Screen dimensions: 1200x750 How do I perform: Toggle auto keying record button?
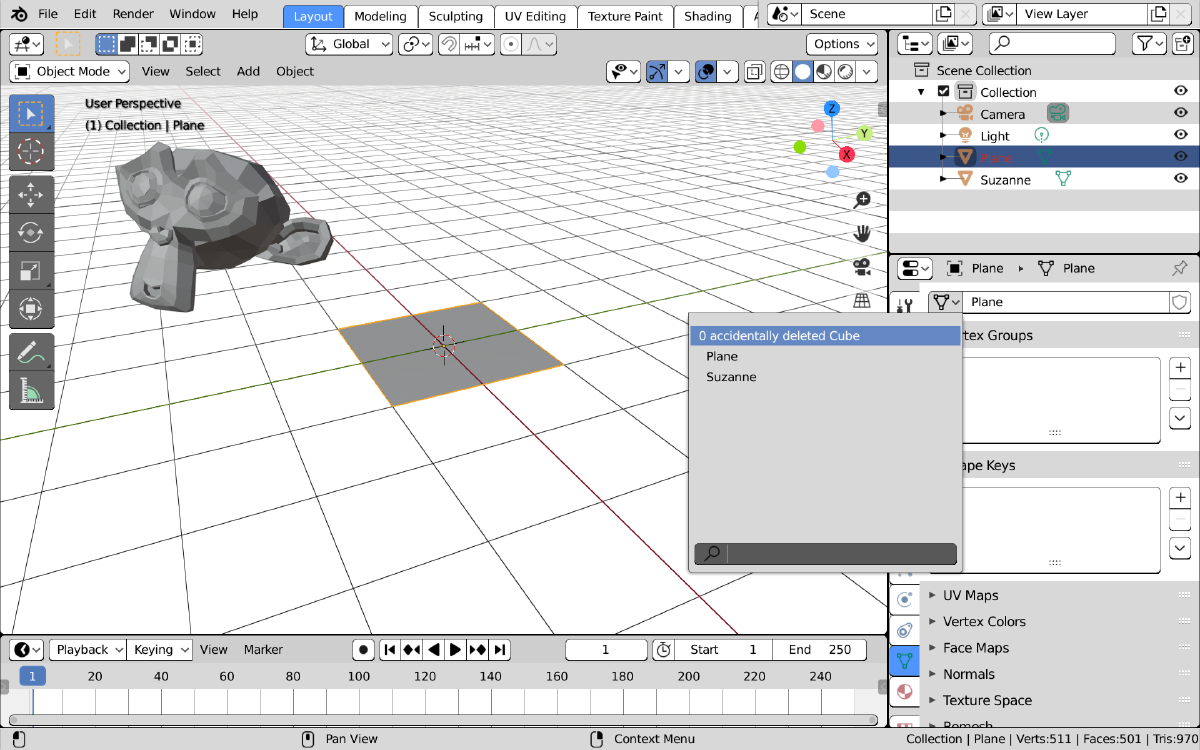click(x=365, y=650)
